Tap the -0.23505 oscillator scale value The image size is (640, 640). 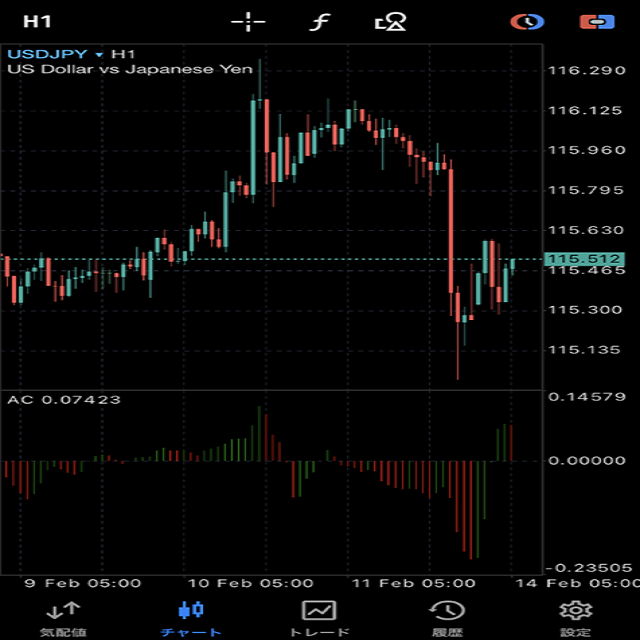point(588,568)
